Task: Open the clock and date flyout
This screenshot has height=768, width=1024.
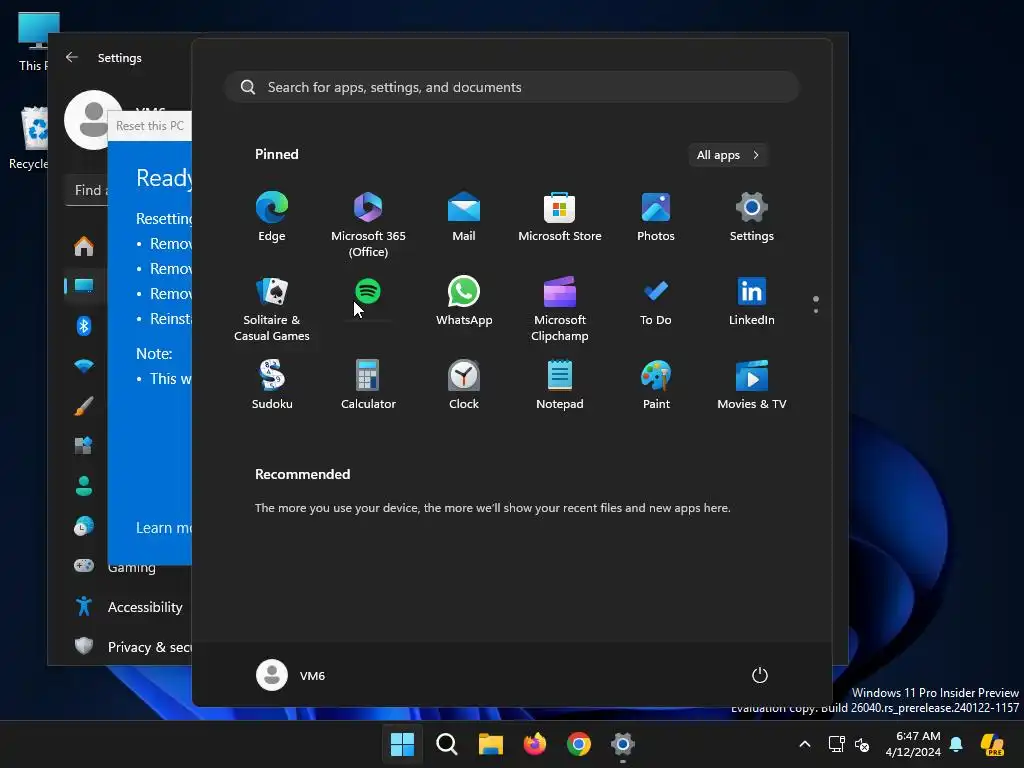Action: point(913,744)
